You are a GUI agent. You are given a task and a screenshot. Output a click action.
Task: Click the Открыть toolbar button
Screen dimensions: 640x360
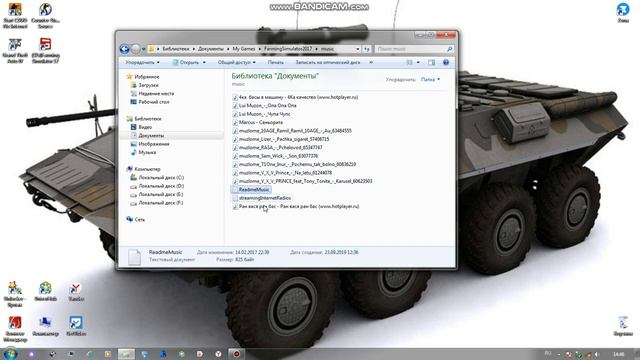click(186, 62)
